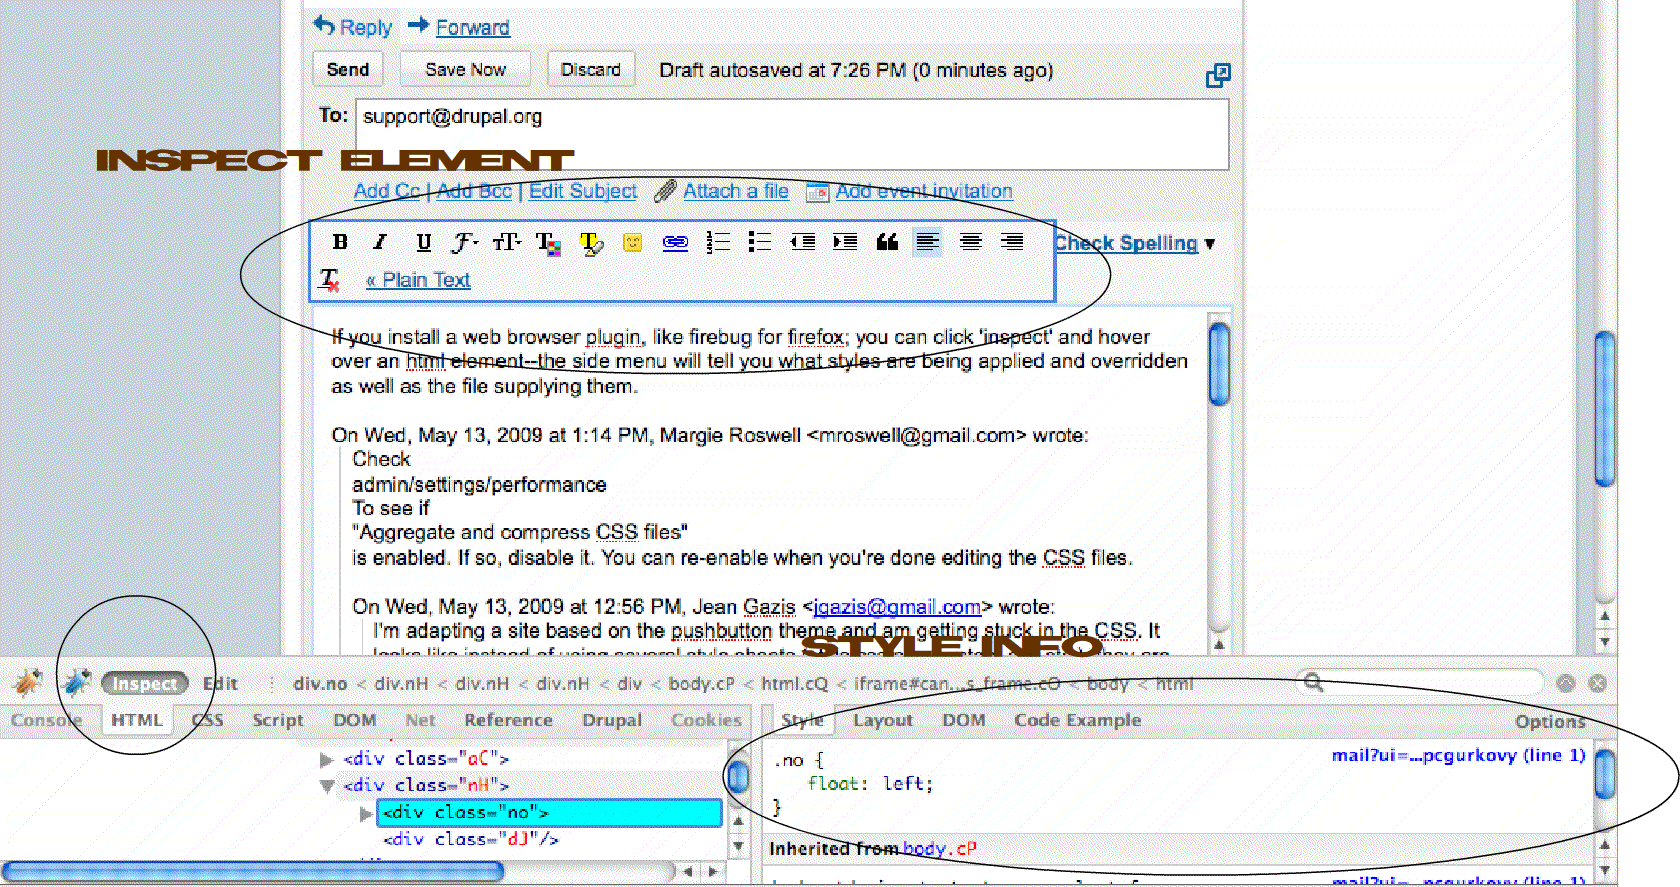The width and height of the screenshot is (1680, 887).
Task: Pop out the draft into new window
Action: (1217, 75)
